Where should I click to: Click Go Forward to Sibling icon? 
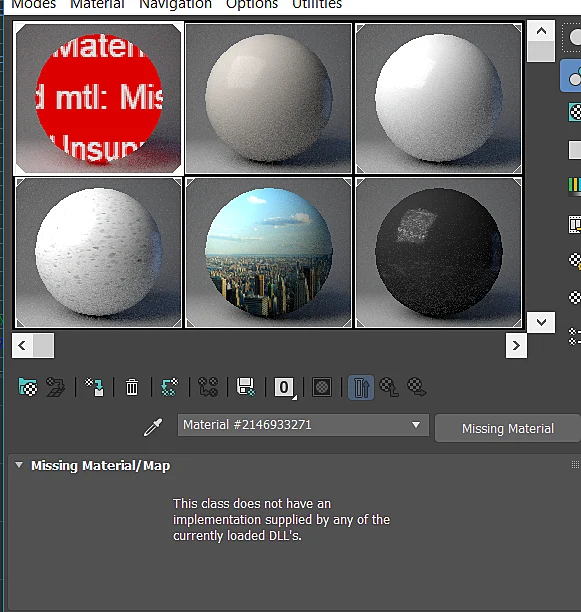click(417, 387)
